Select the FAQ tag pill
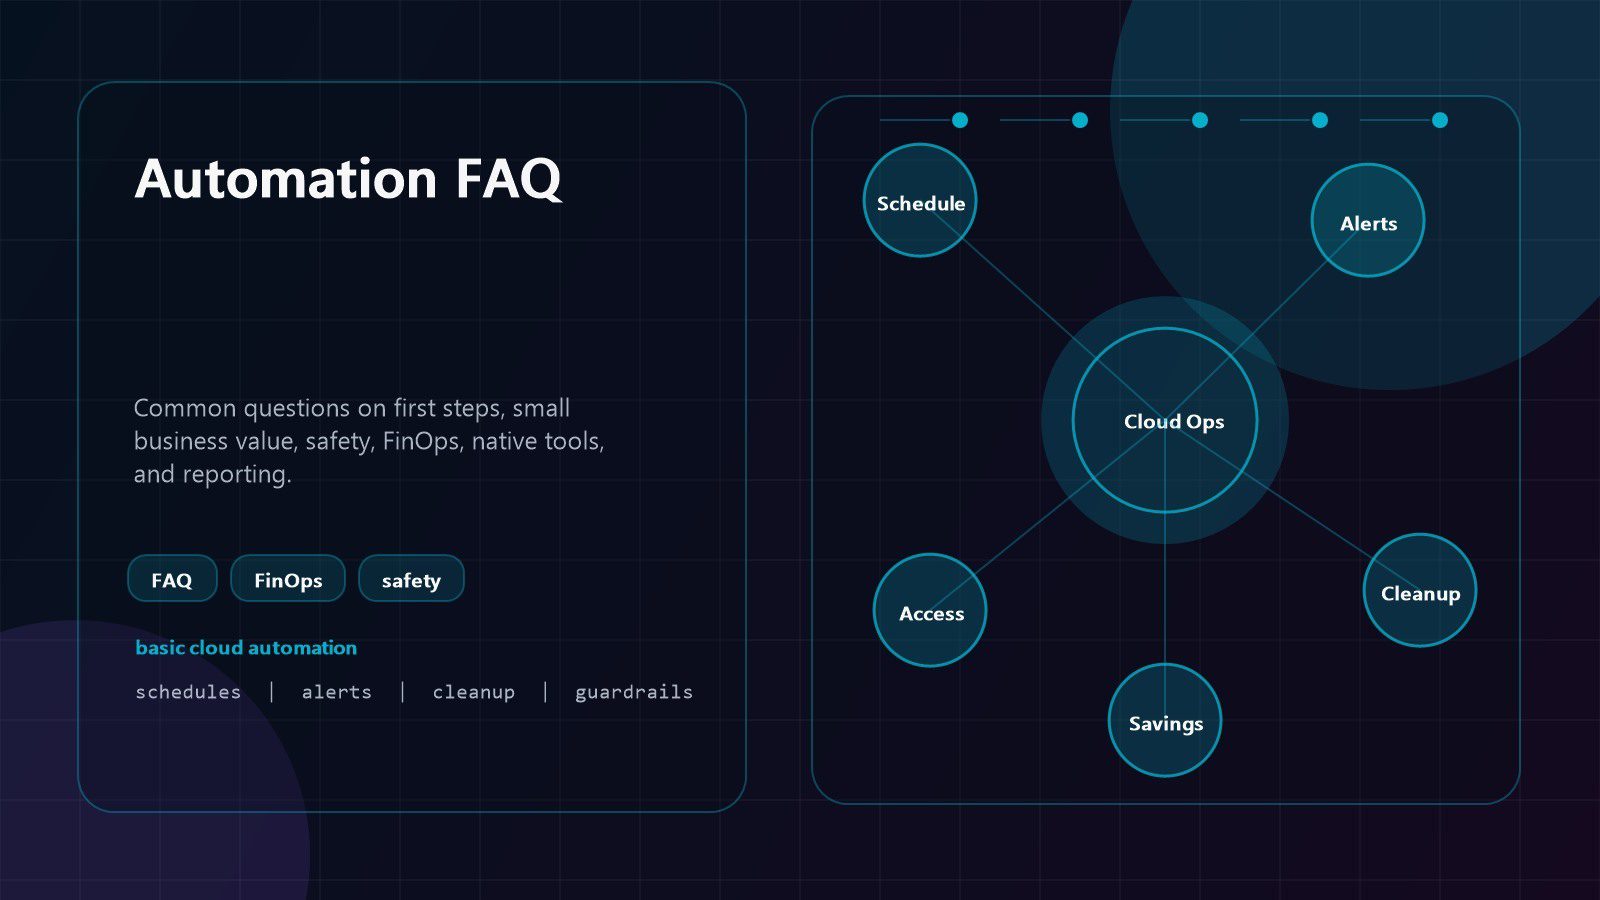Viewport: 1600px width, 900px height. tap(172, 579)
